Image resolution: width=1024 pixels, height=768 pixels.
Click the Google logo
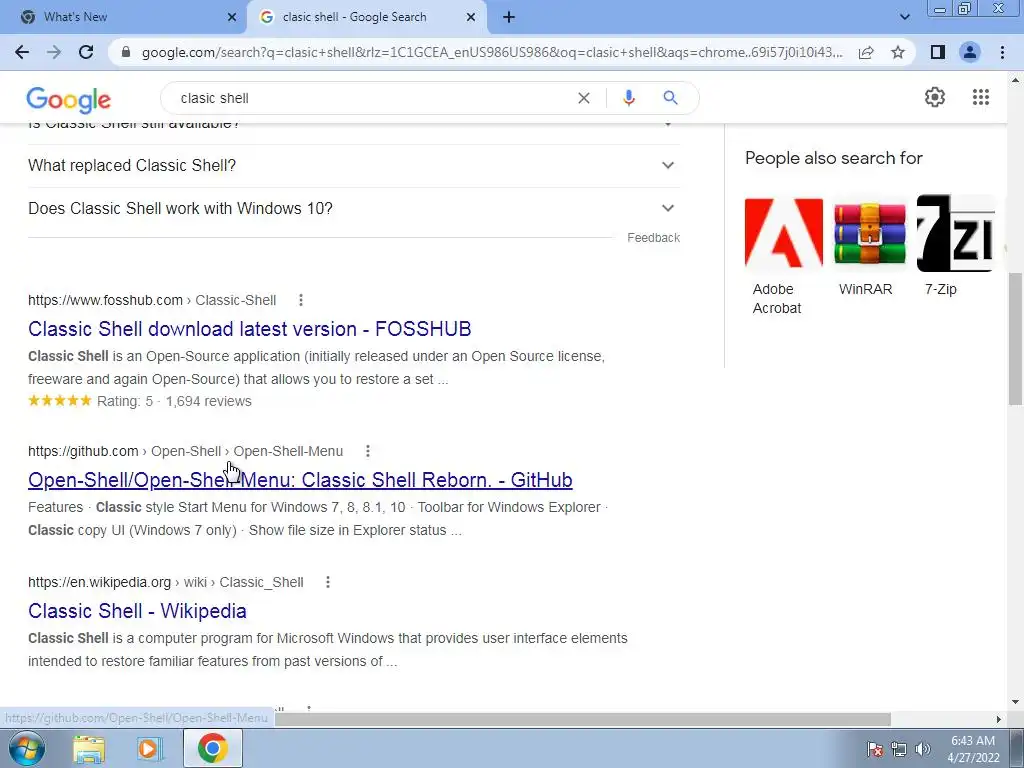click(69, 99)
